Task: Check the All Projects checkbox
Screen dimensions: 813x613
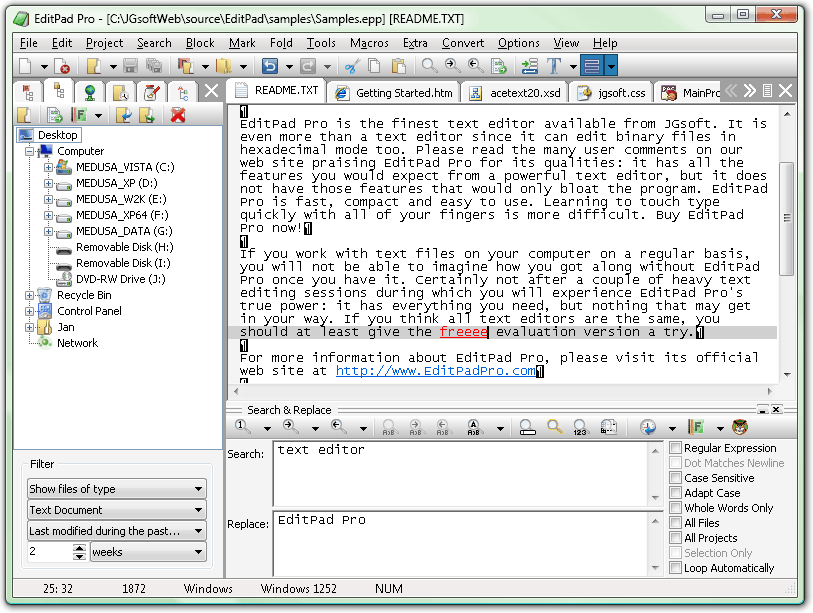Action: pos(675,537)
